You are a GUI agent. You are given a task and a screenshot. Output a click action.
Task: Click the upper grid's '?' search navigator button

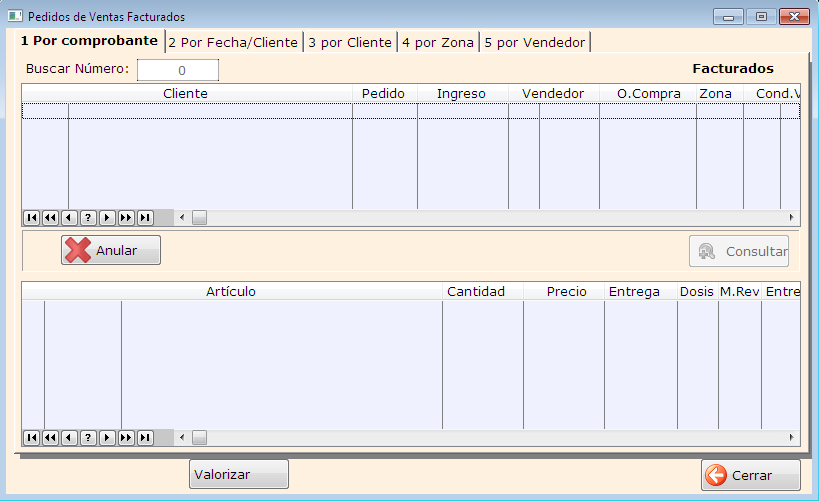coord(88,217)
